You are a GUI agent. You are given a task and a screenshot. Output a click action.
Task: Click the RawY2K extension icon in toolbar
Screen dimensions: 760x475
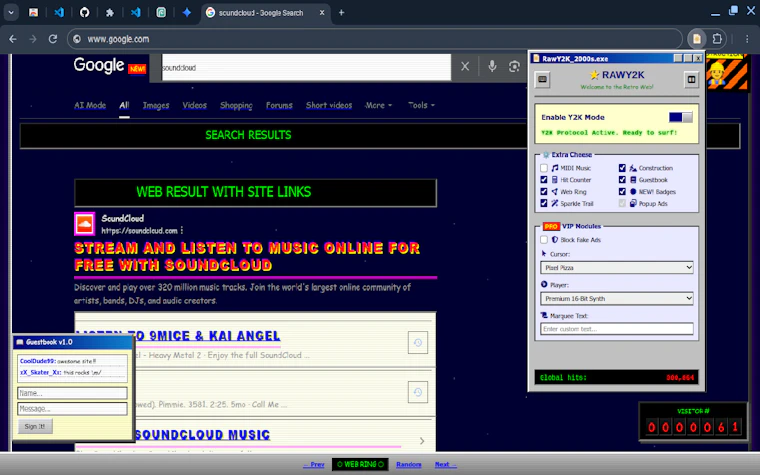(x=697, y=39)
